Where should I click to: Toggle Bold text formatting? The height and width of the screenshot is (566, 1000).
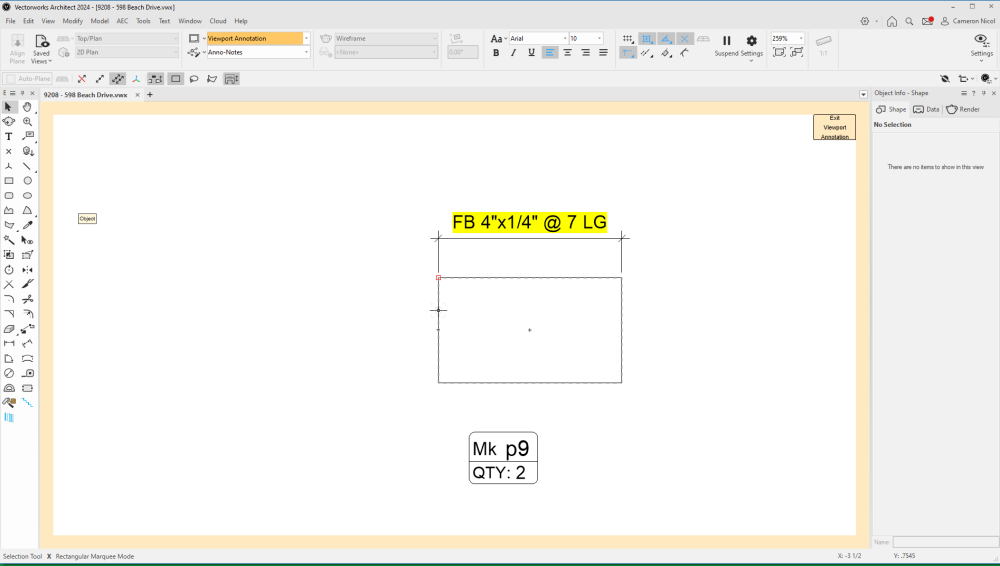(x=496, y=53)
